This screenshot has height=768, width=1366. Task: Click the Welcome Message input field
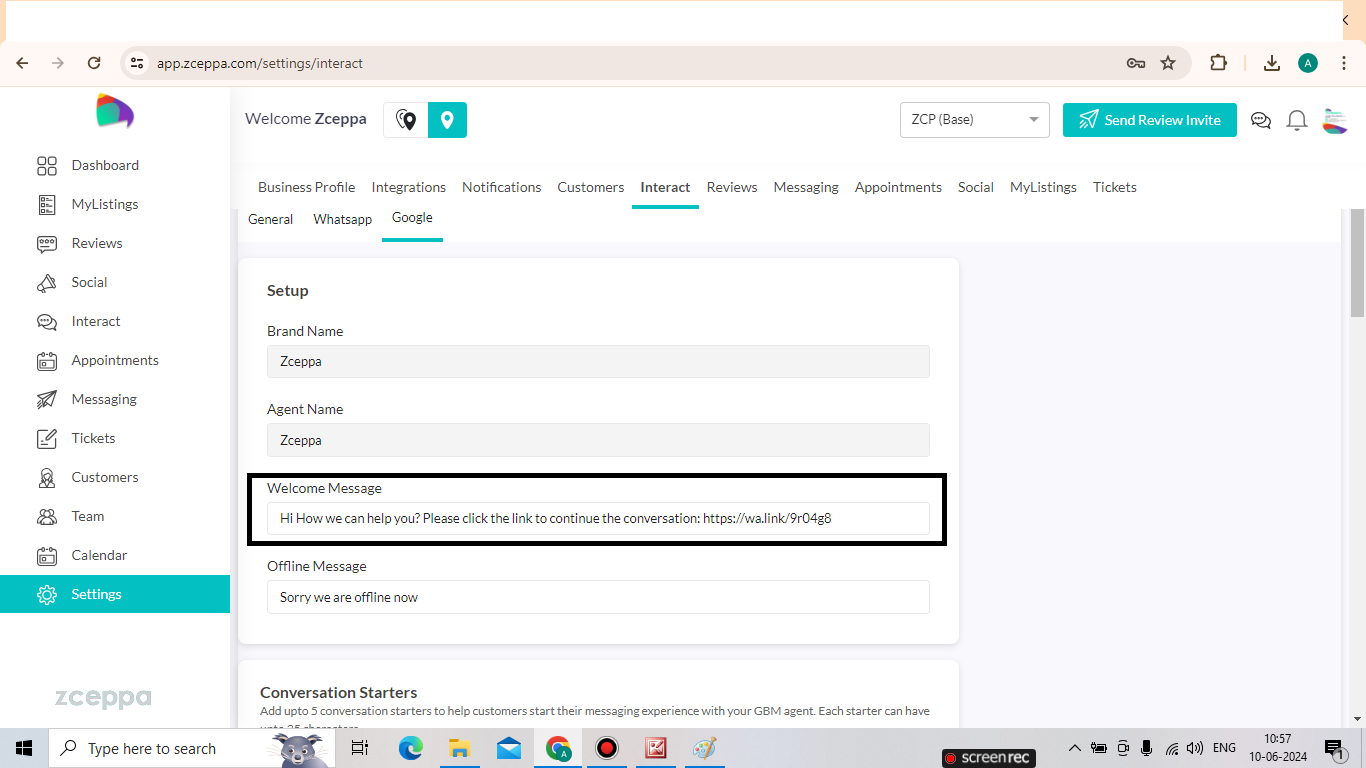[598, 518]
